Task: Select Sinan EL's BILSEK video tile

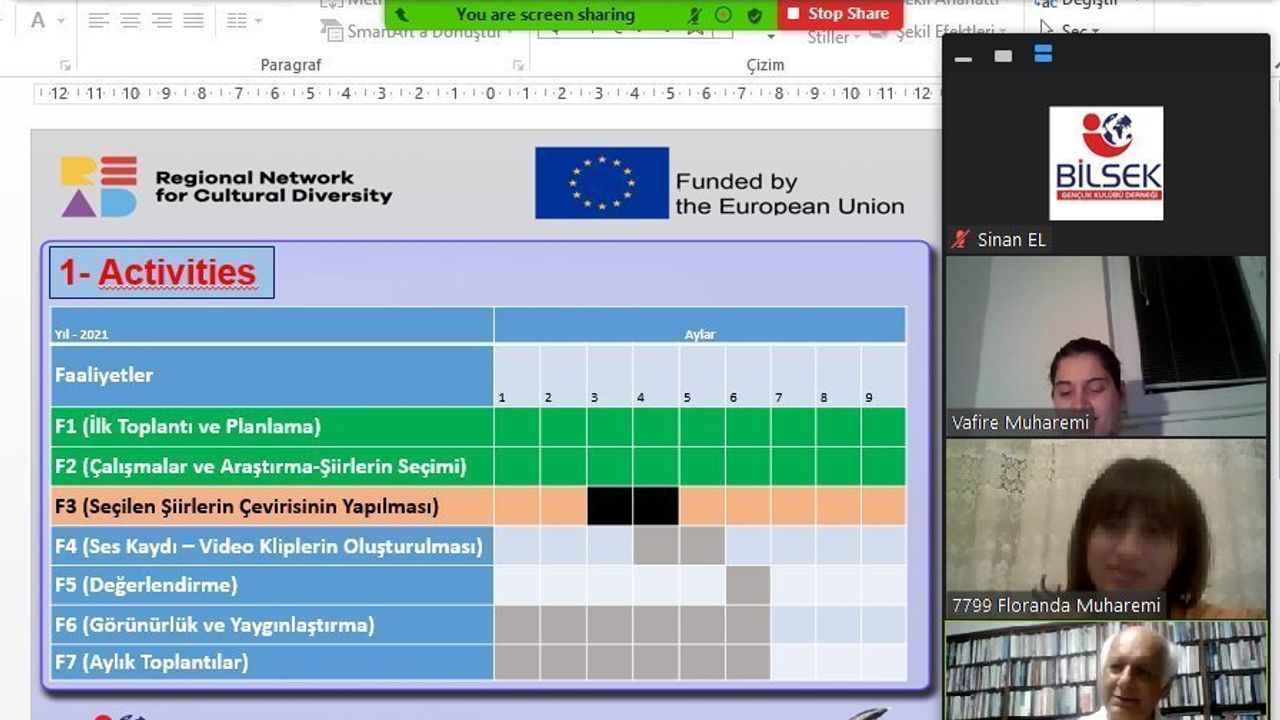Action: tap(1106, 163)
